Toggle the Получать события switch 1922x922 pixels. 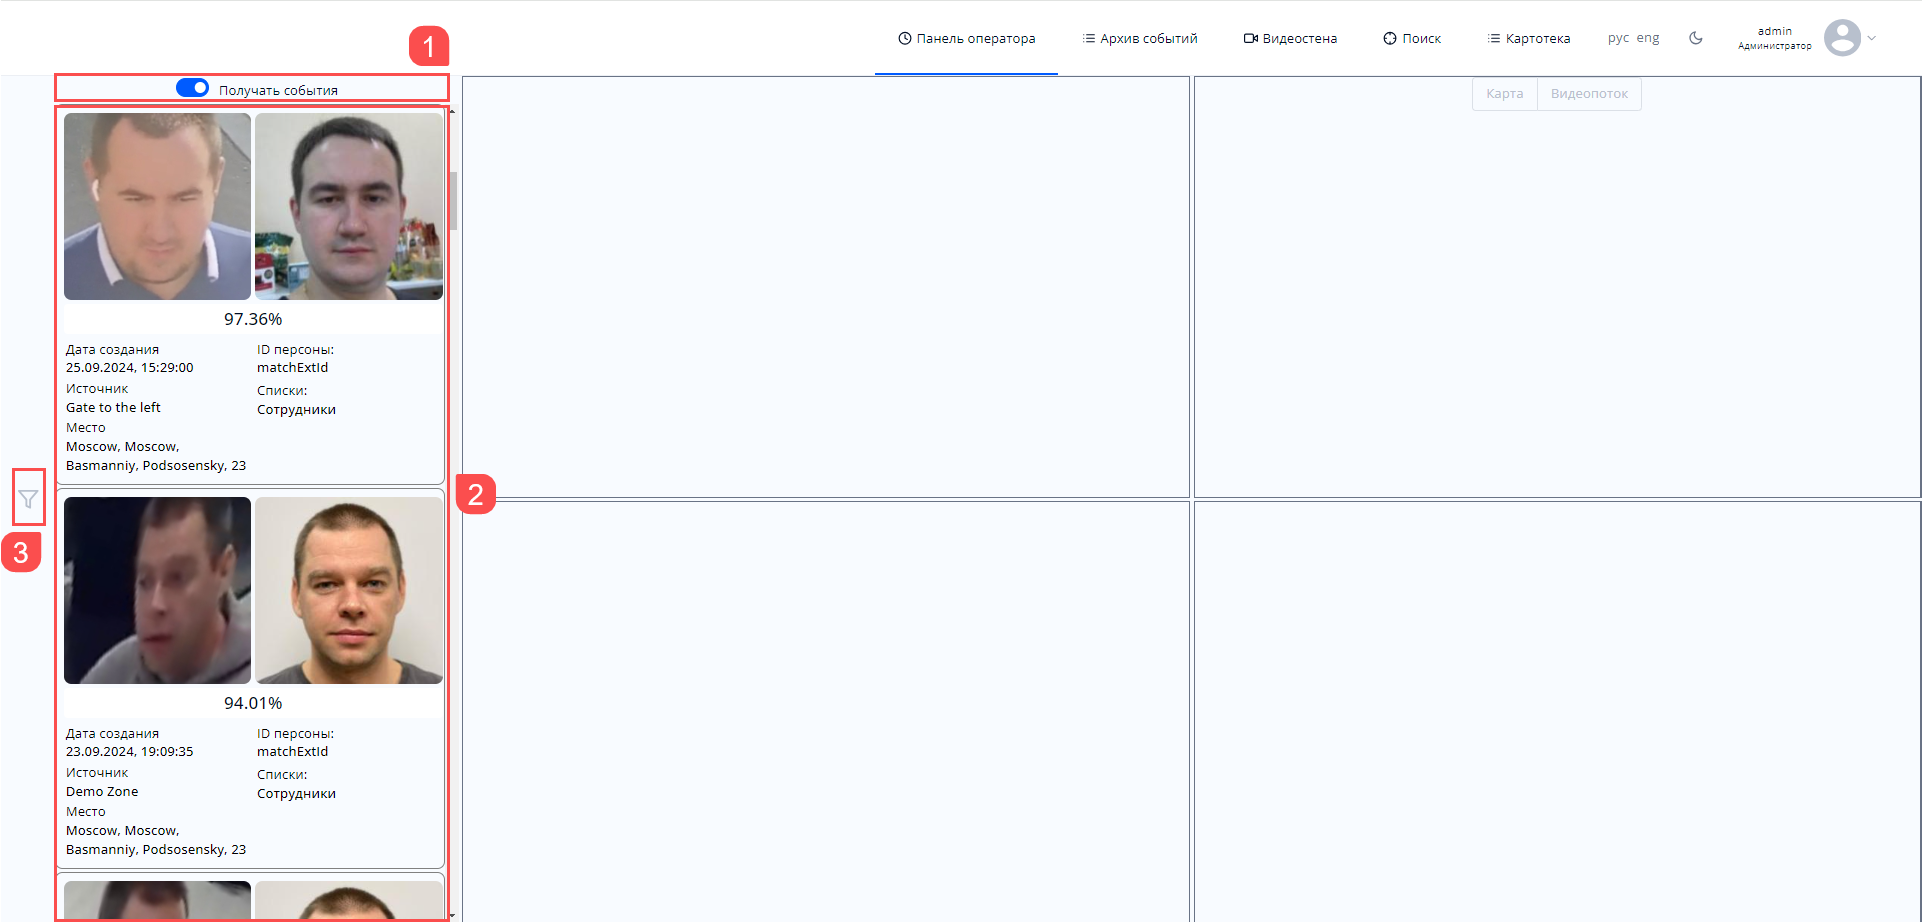click(192, 88)
